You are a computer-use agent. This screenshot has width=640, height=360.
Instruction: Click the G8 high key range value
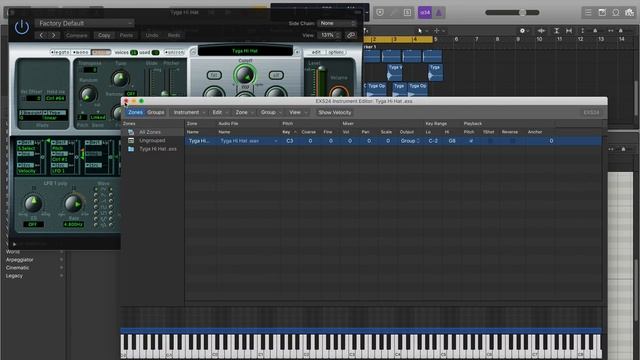pyautogui.click(x=452, y=141)
